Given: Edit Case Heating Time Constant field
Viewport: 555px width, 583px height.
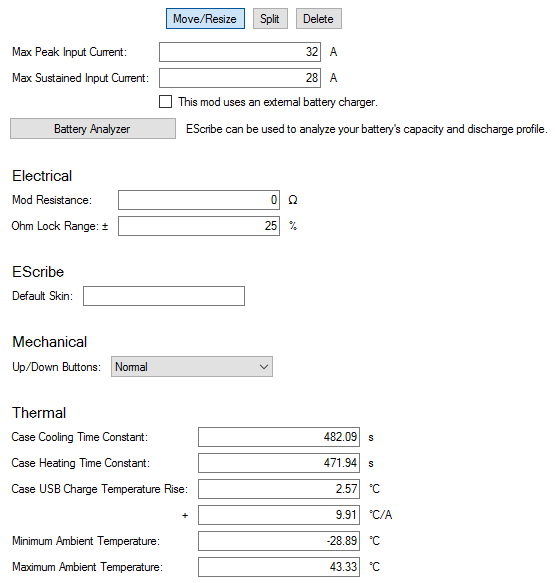Looking at the screenshot, I should (x=279, y=463).
